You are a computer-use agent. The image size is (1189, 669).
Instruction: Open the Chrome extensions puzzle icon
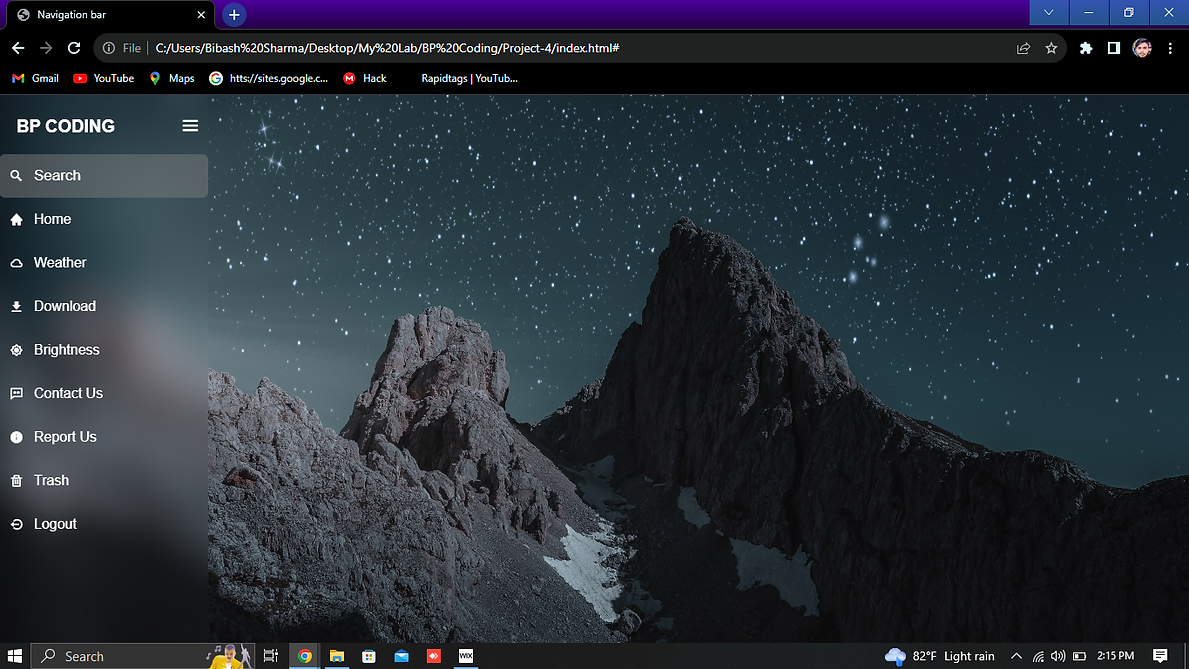pos(1086,48)
